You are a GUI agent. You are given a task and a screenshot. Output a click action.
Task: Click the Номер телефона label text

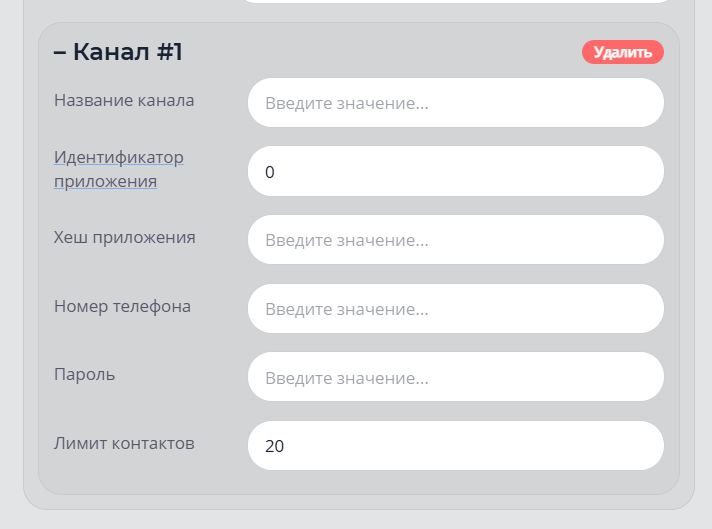[x=122, y=306]
